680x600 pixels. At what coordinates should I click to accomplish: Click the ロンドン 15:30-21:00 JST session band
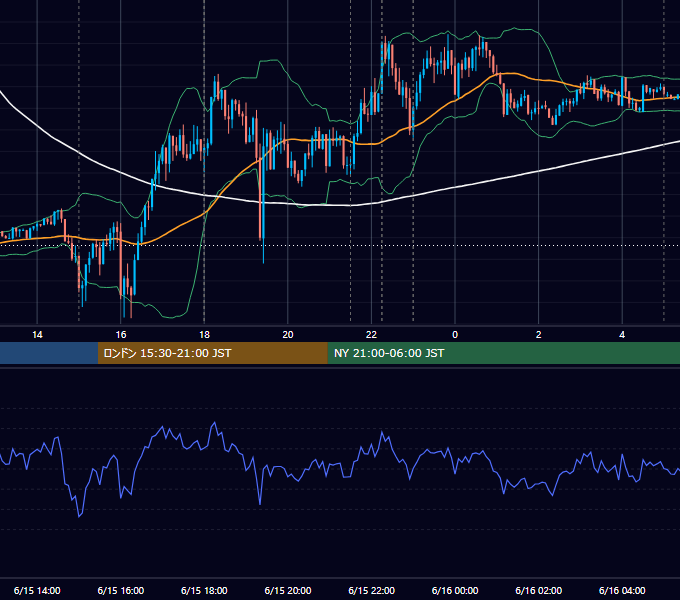(212, 353)
